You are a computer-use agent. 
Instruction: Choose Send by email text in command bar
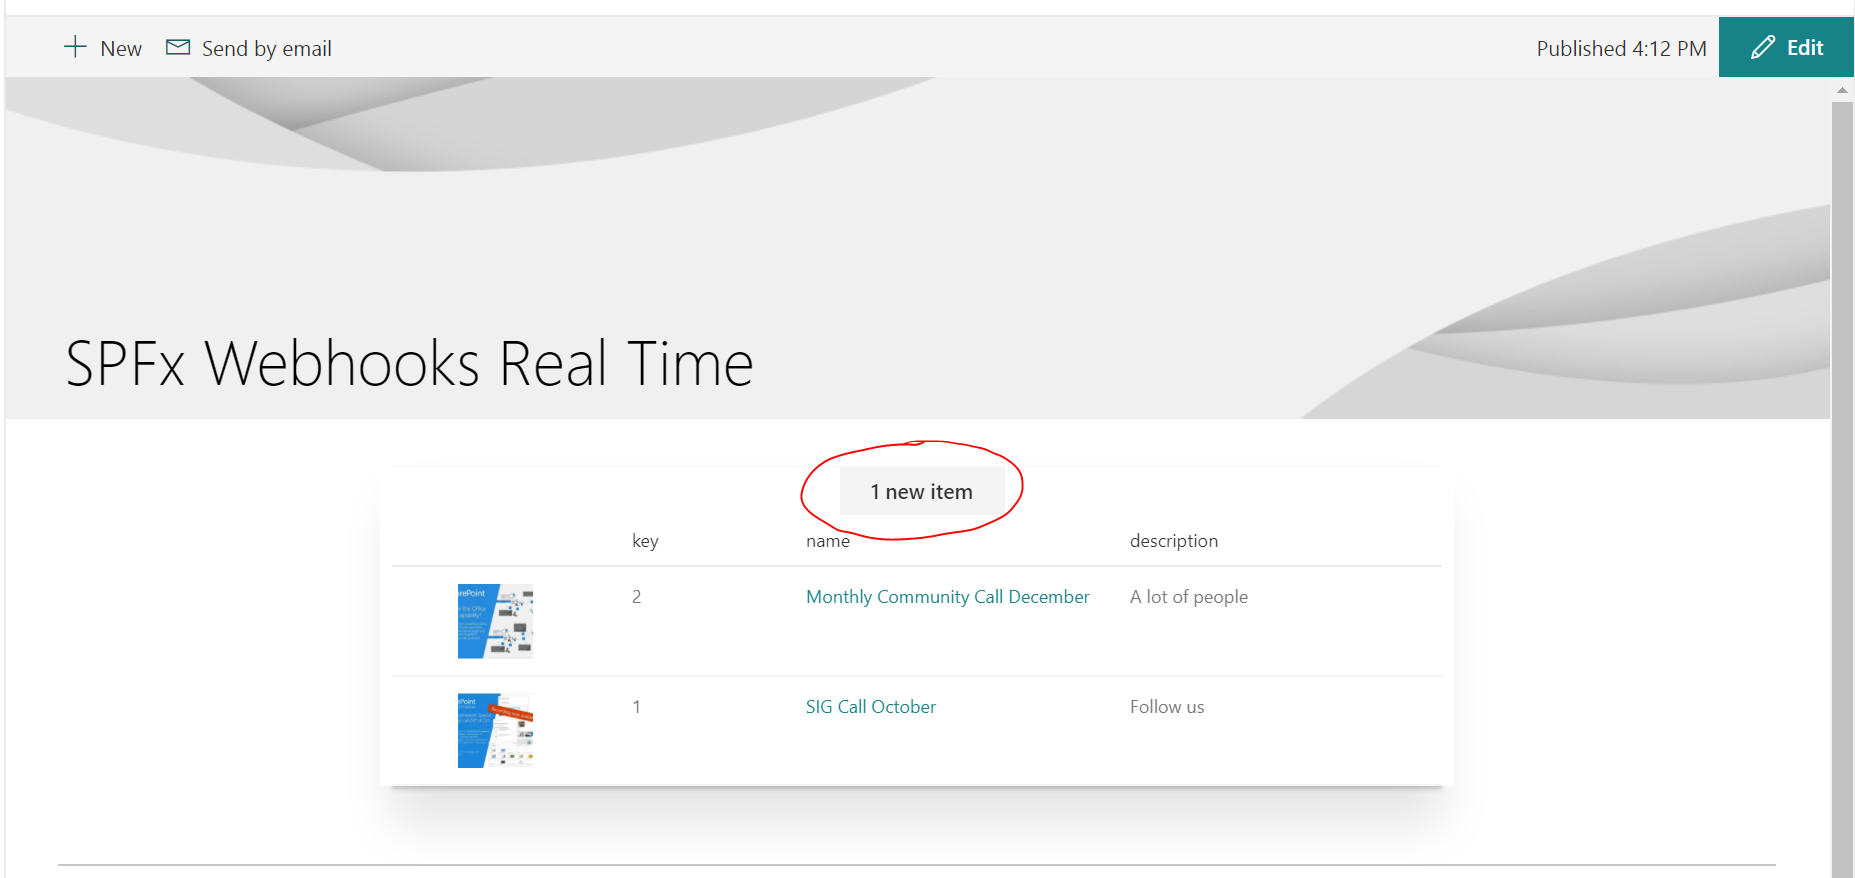266,49
